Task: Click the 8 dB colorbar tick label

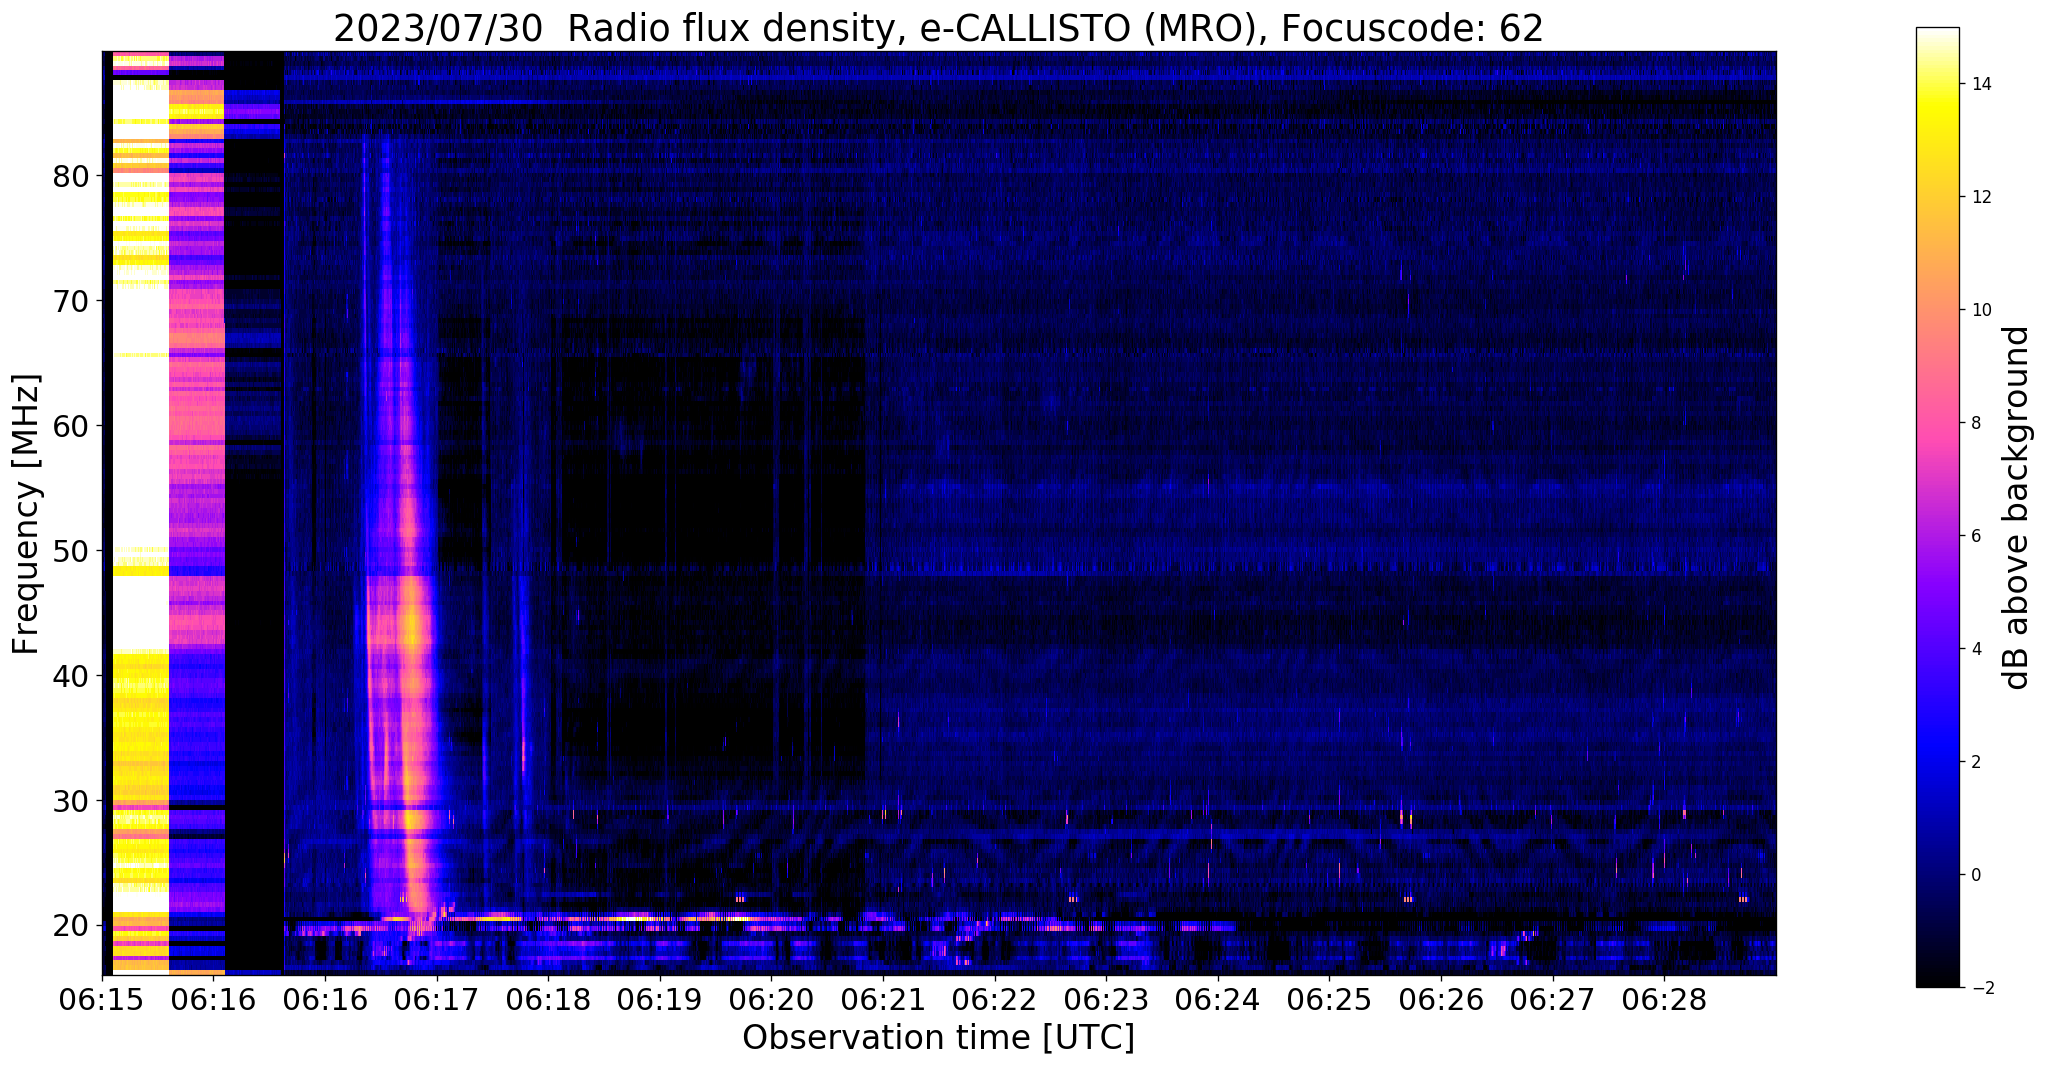Action: pos(1975,423)
